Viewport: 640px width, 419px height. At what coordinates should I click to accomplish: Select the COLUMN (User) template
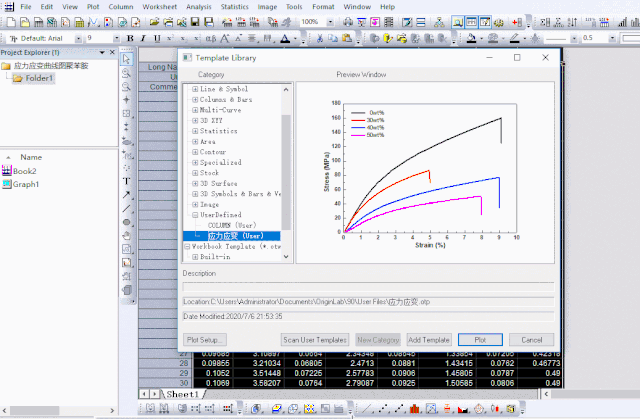pos(232,225)
